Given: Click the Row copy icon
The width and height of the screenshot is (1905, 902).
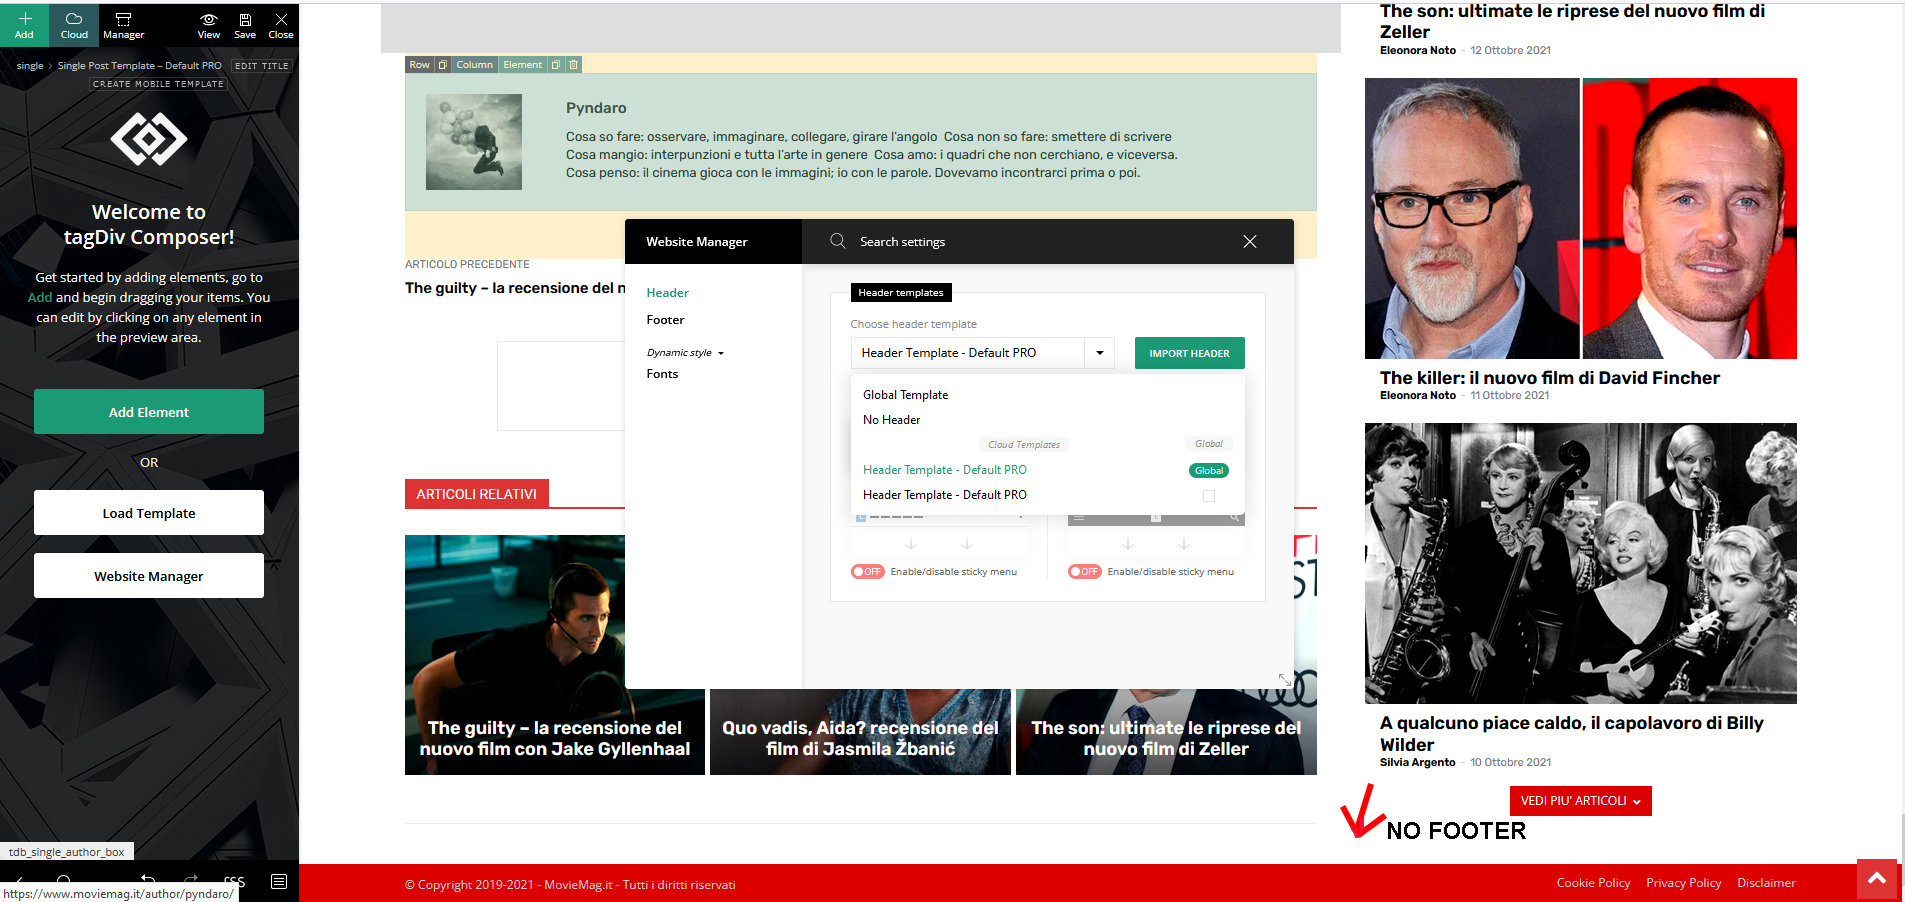Looking at the screenshot, I should 442,65.
